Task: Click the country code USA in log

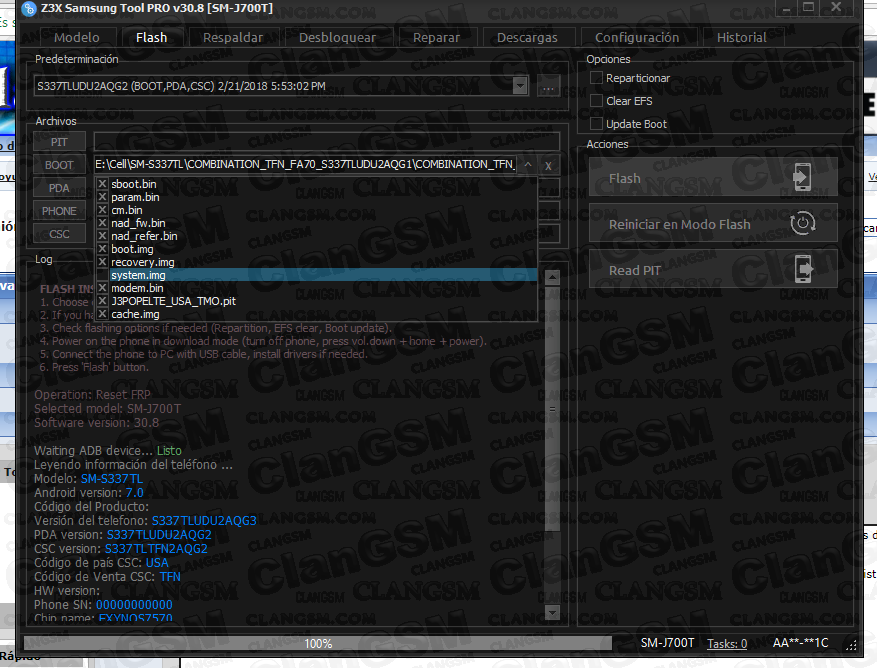Action: (157, 563)
